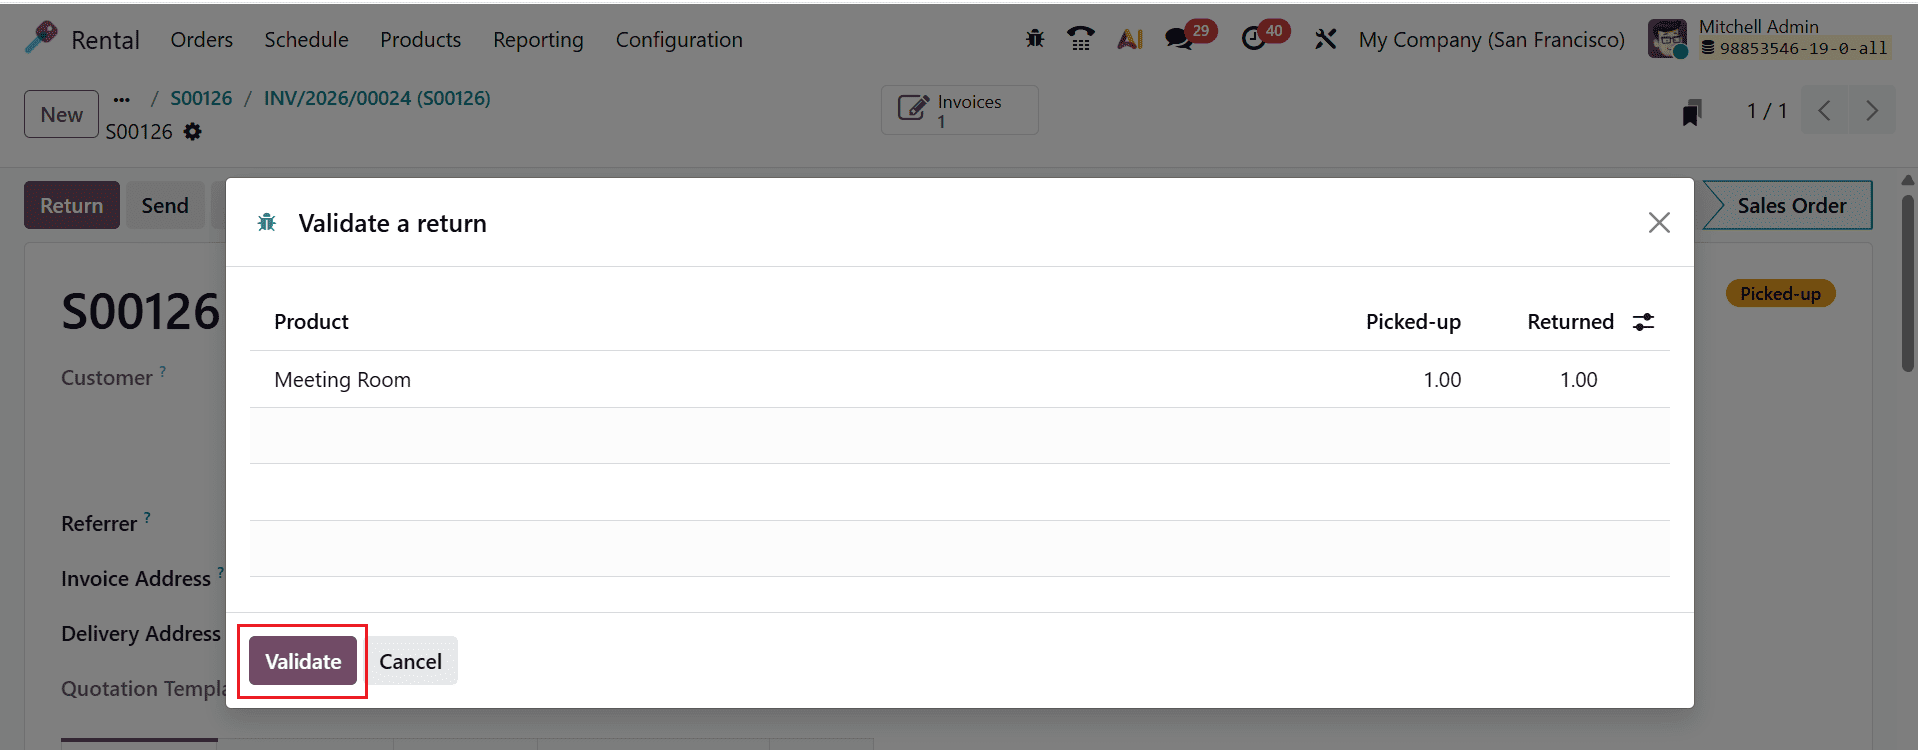View the 40 pending activities
This screenshot has height=750, width=1918.
pos(1256,38)
